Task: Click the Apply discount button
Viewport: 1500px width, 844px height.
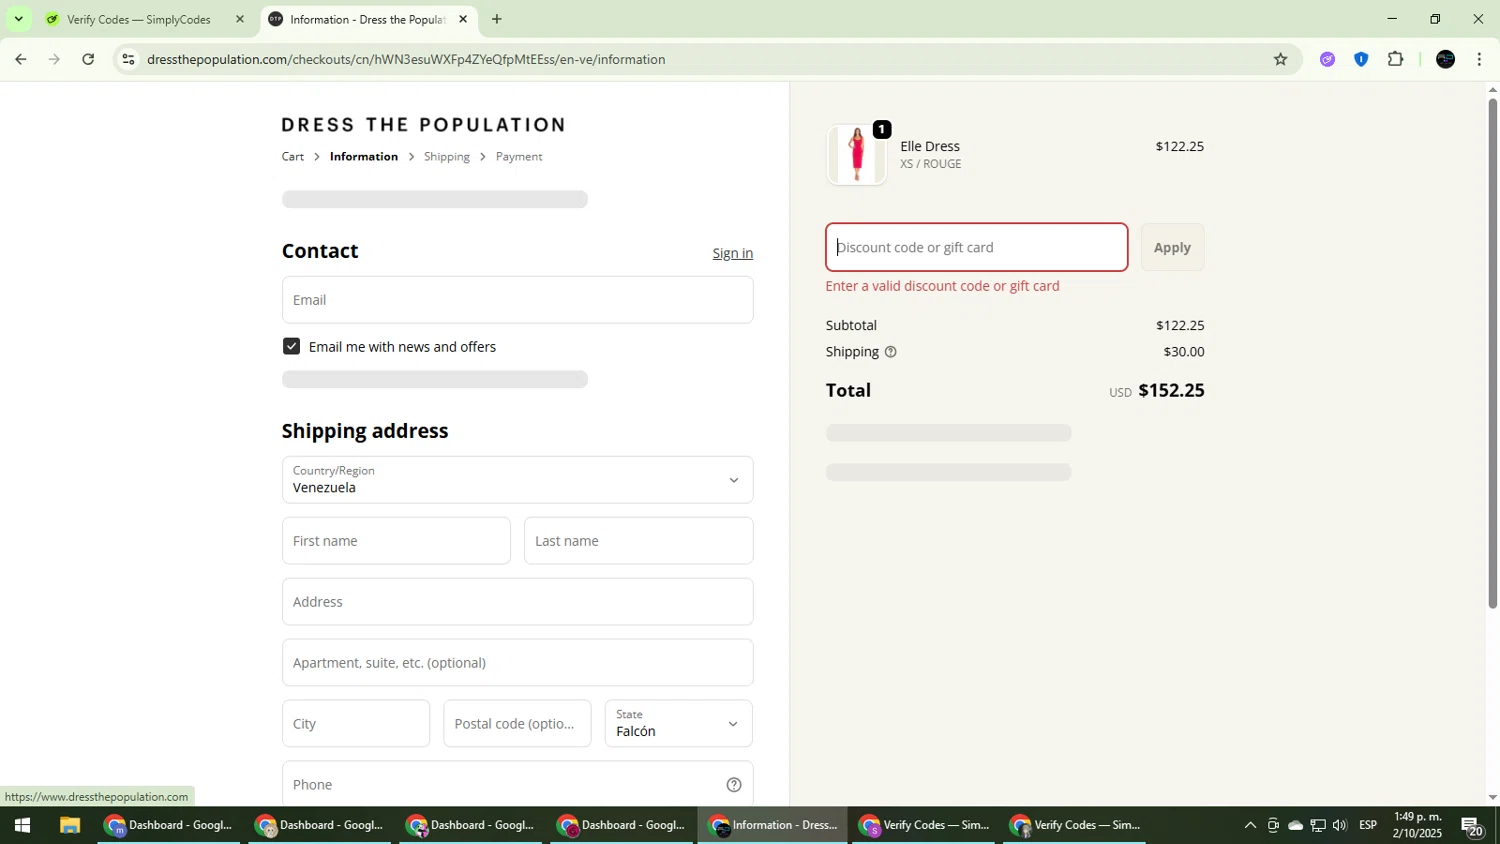Action: click(x=1172, y=247)
